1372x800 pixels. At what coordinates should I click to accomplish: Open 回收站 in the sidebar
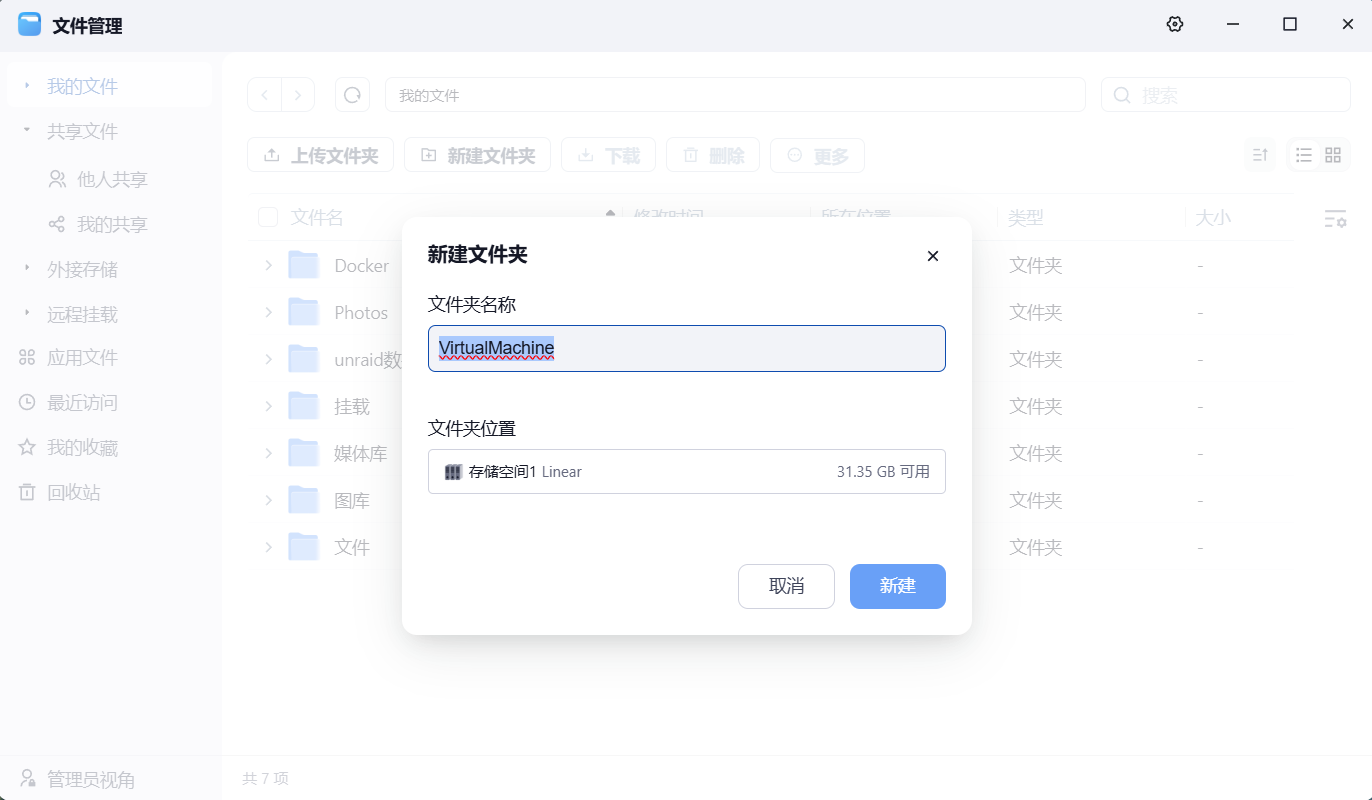(73, 492)
